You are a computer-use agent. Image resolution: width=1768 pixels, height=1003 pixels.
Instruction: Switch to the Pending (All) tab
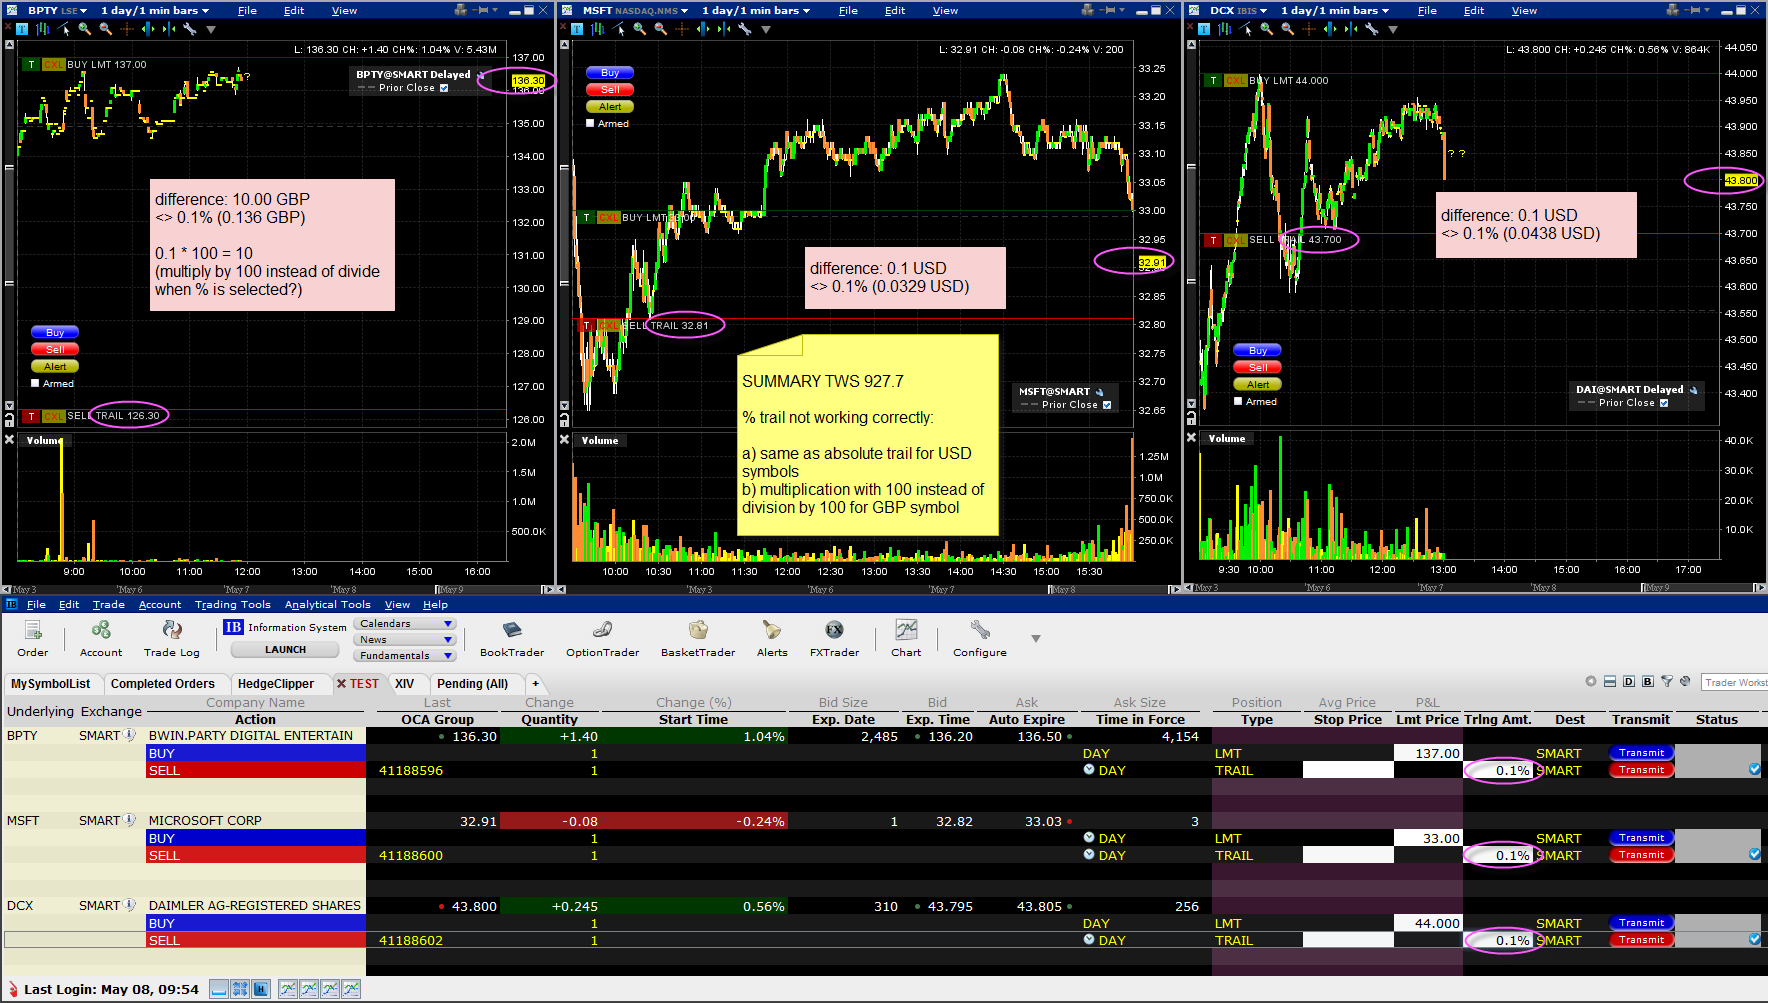tap(473, 684)
